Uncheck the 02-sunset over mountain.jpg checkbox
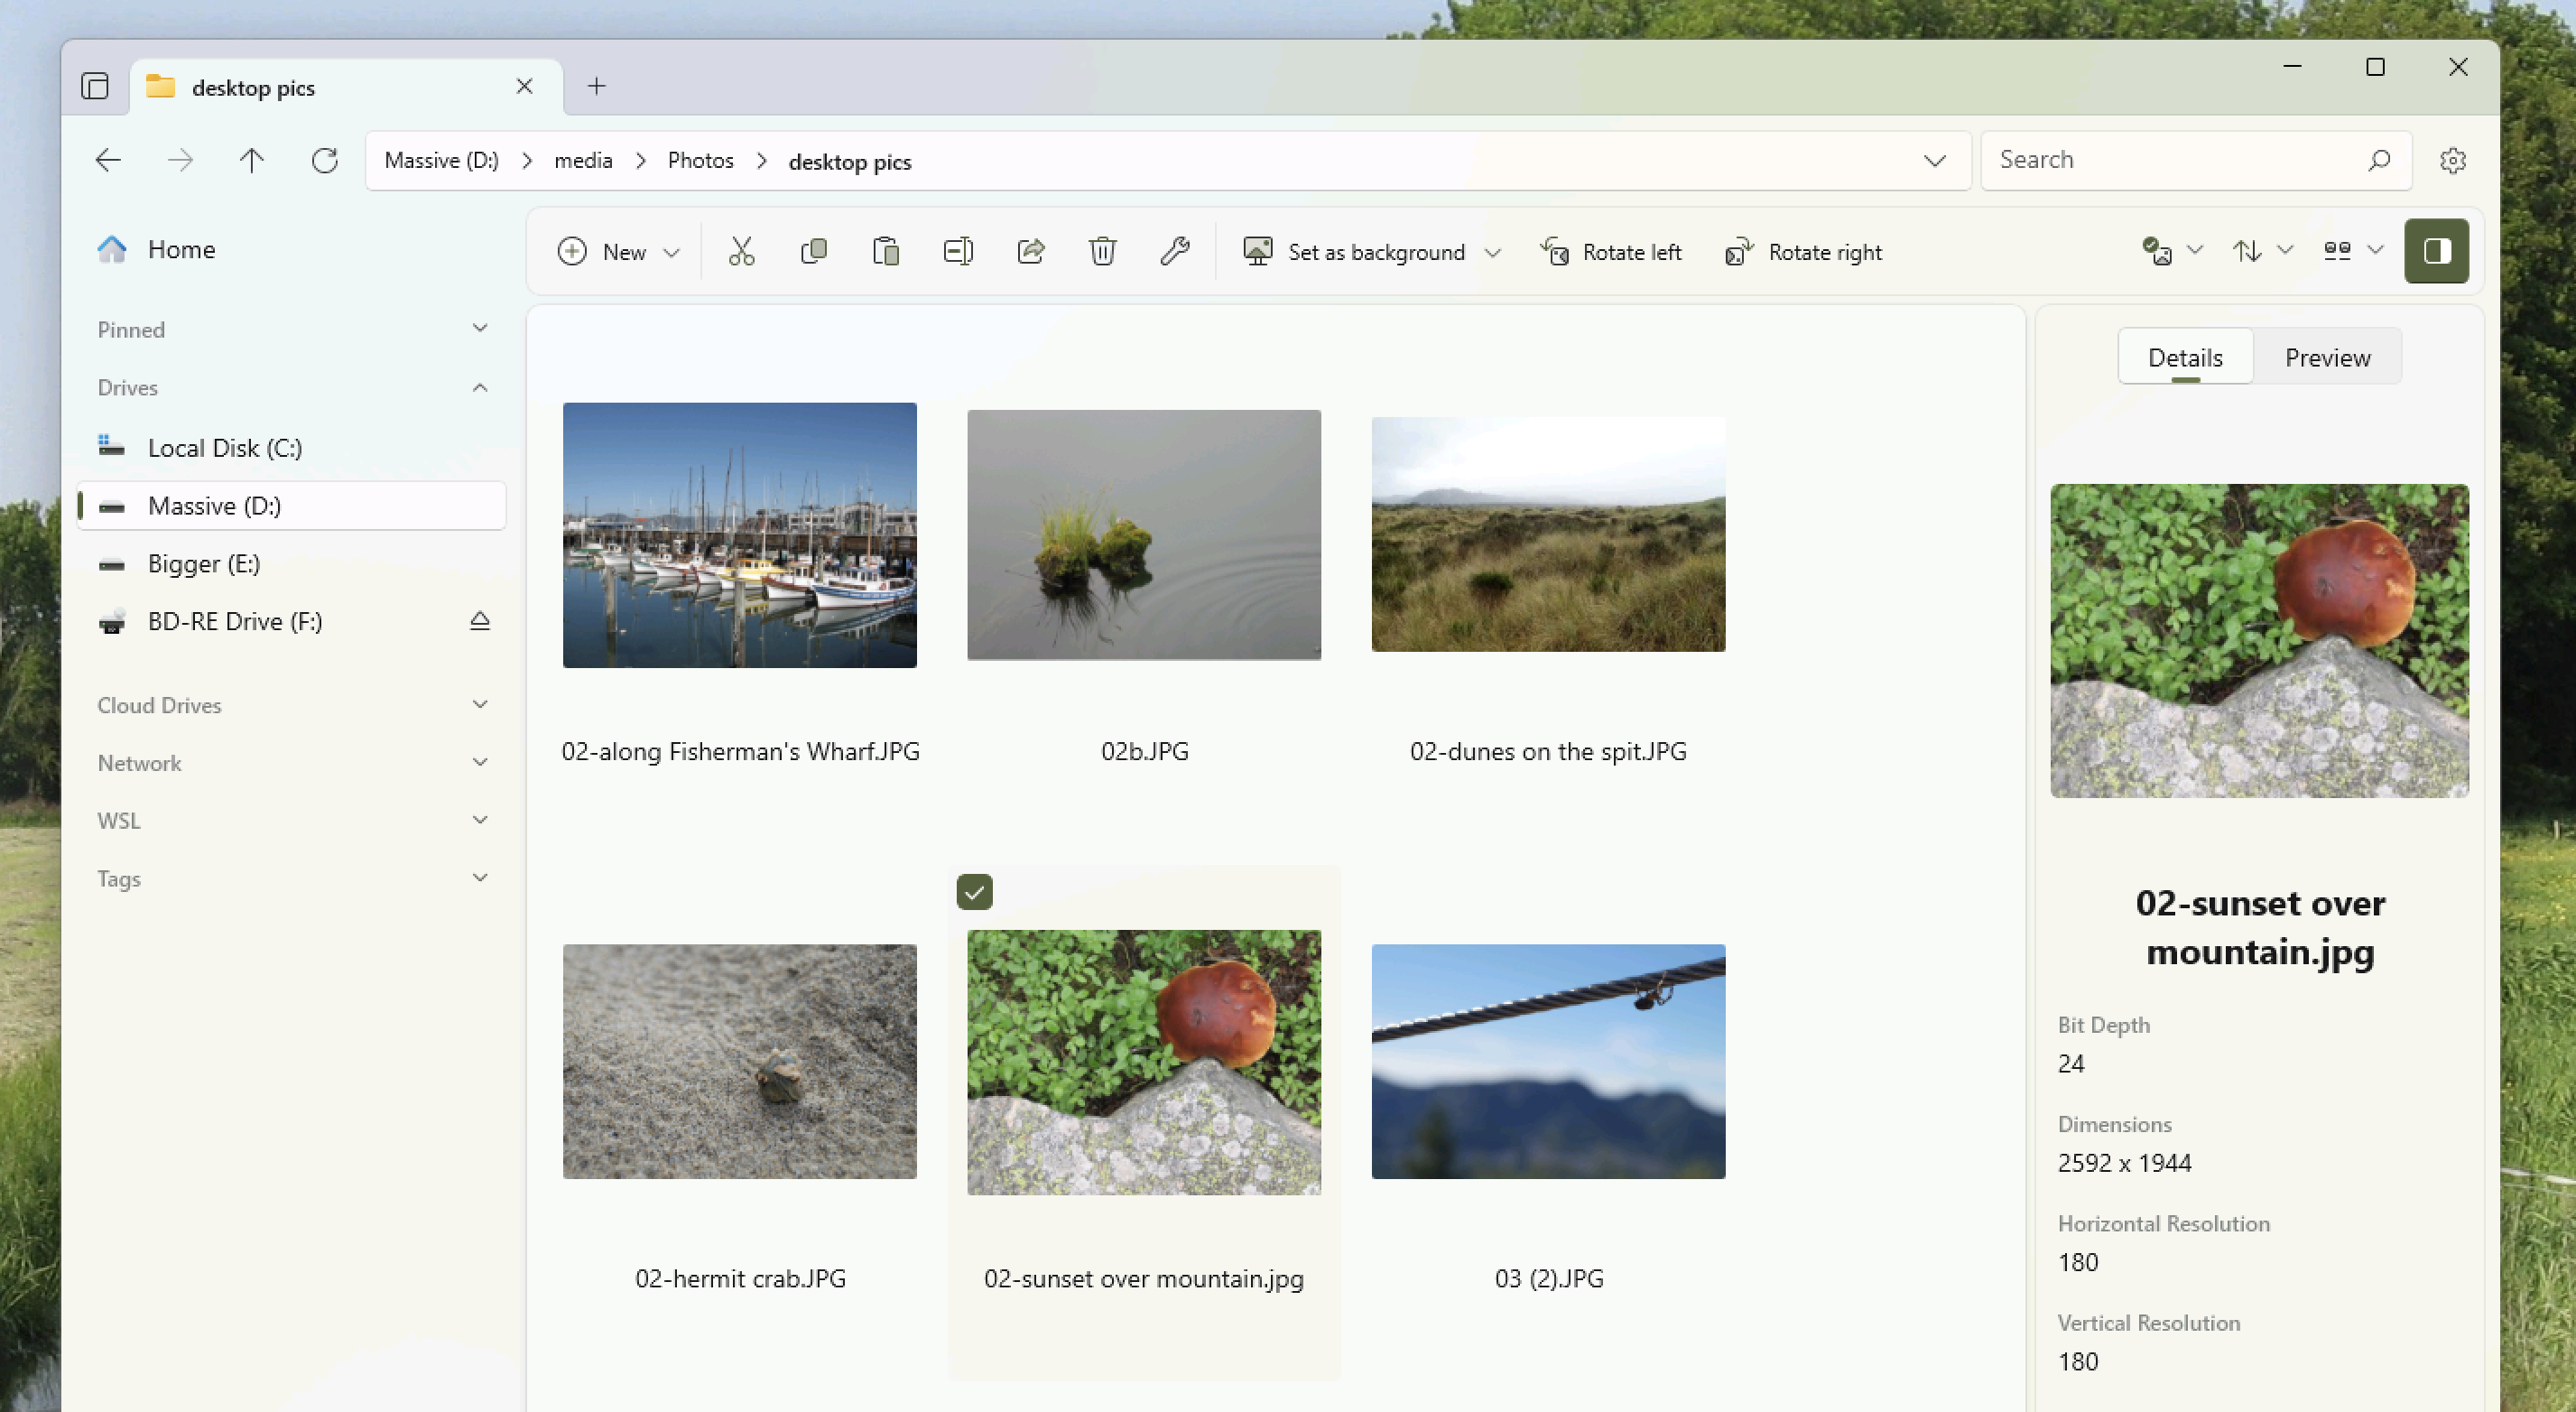2576x1412 pixels. 974,892
